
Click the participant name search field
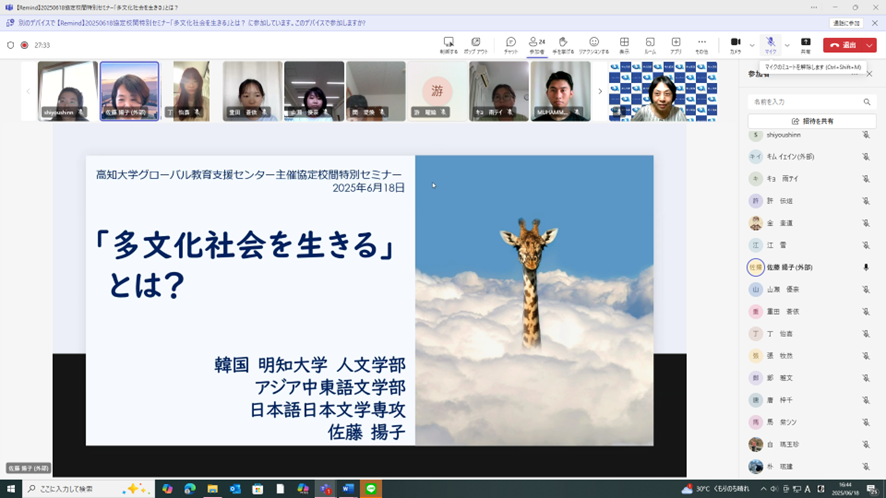805,102
